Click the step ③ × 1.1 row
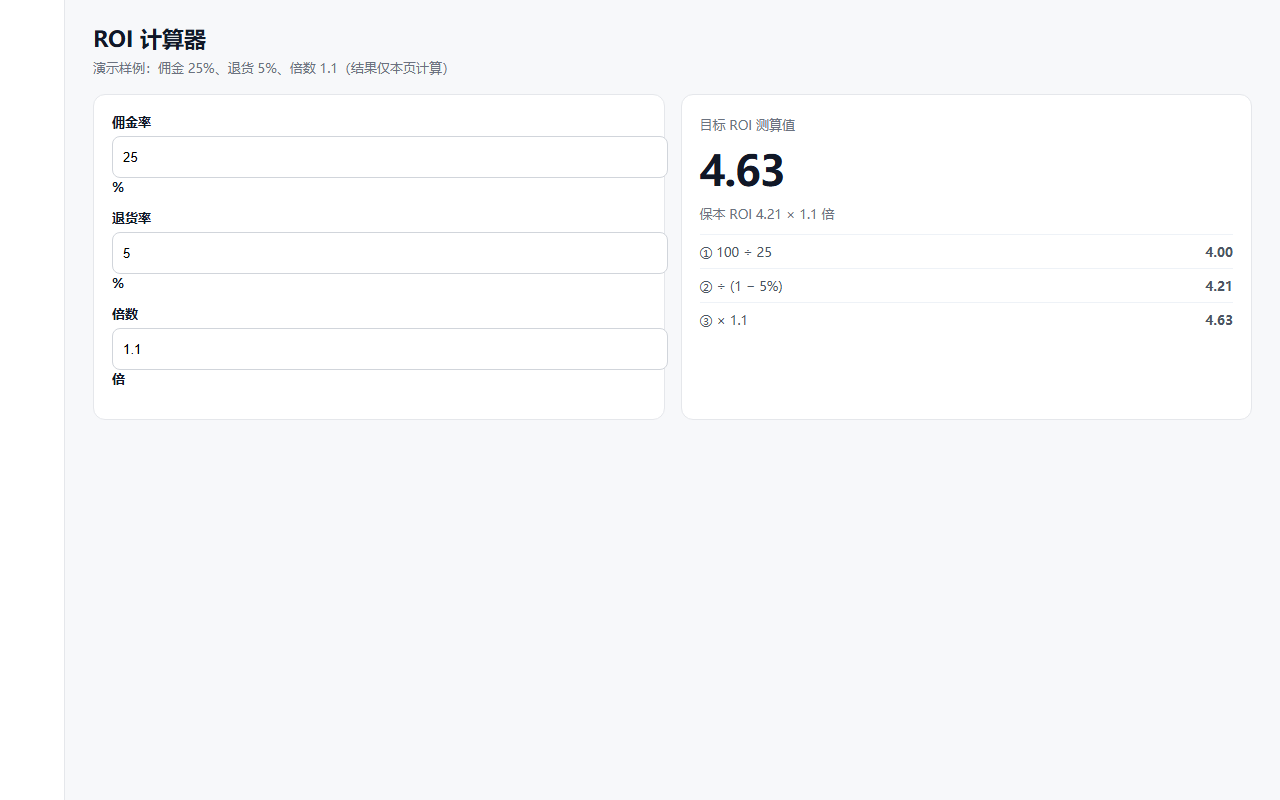This screenshot has width=1280, height=800. pyautogui.click(x=966, y=320)
